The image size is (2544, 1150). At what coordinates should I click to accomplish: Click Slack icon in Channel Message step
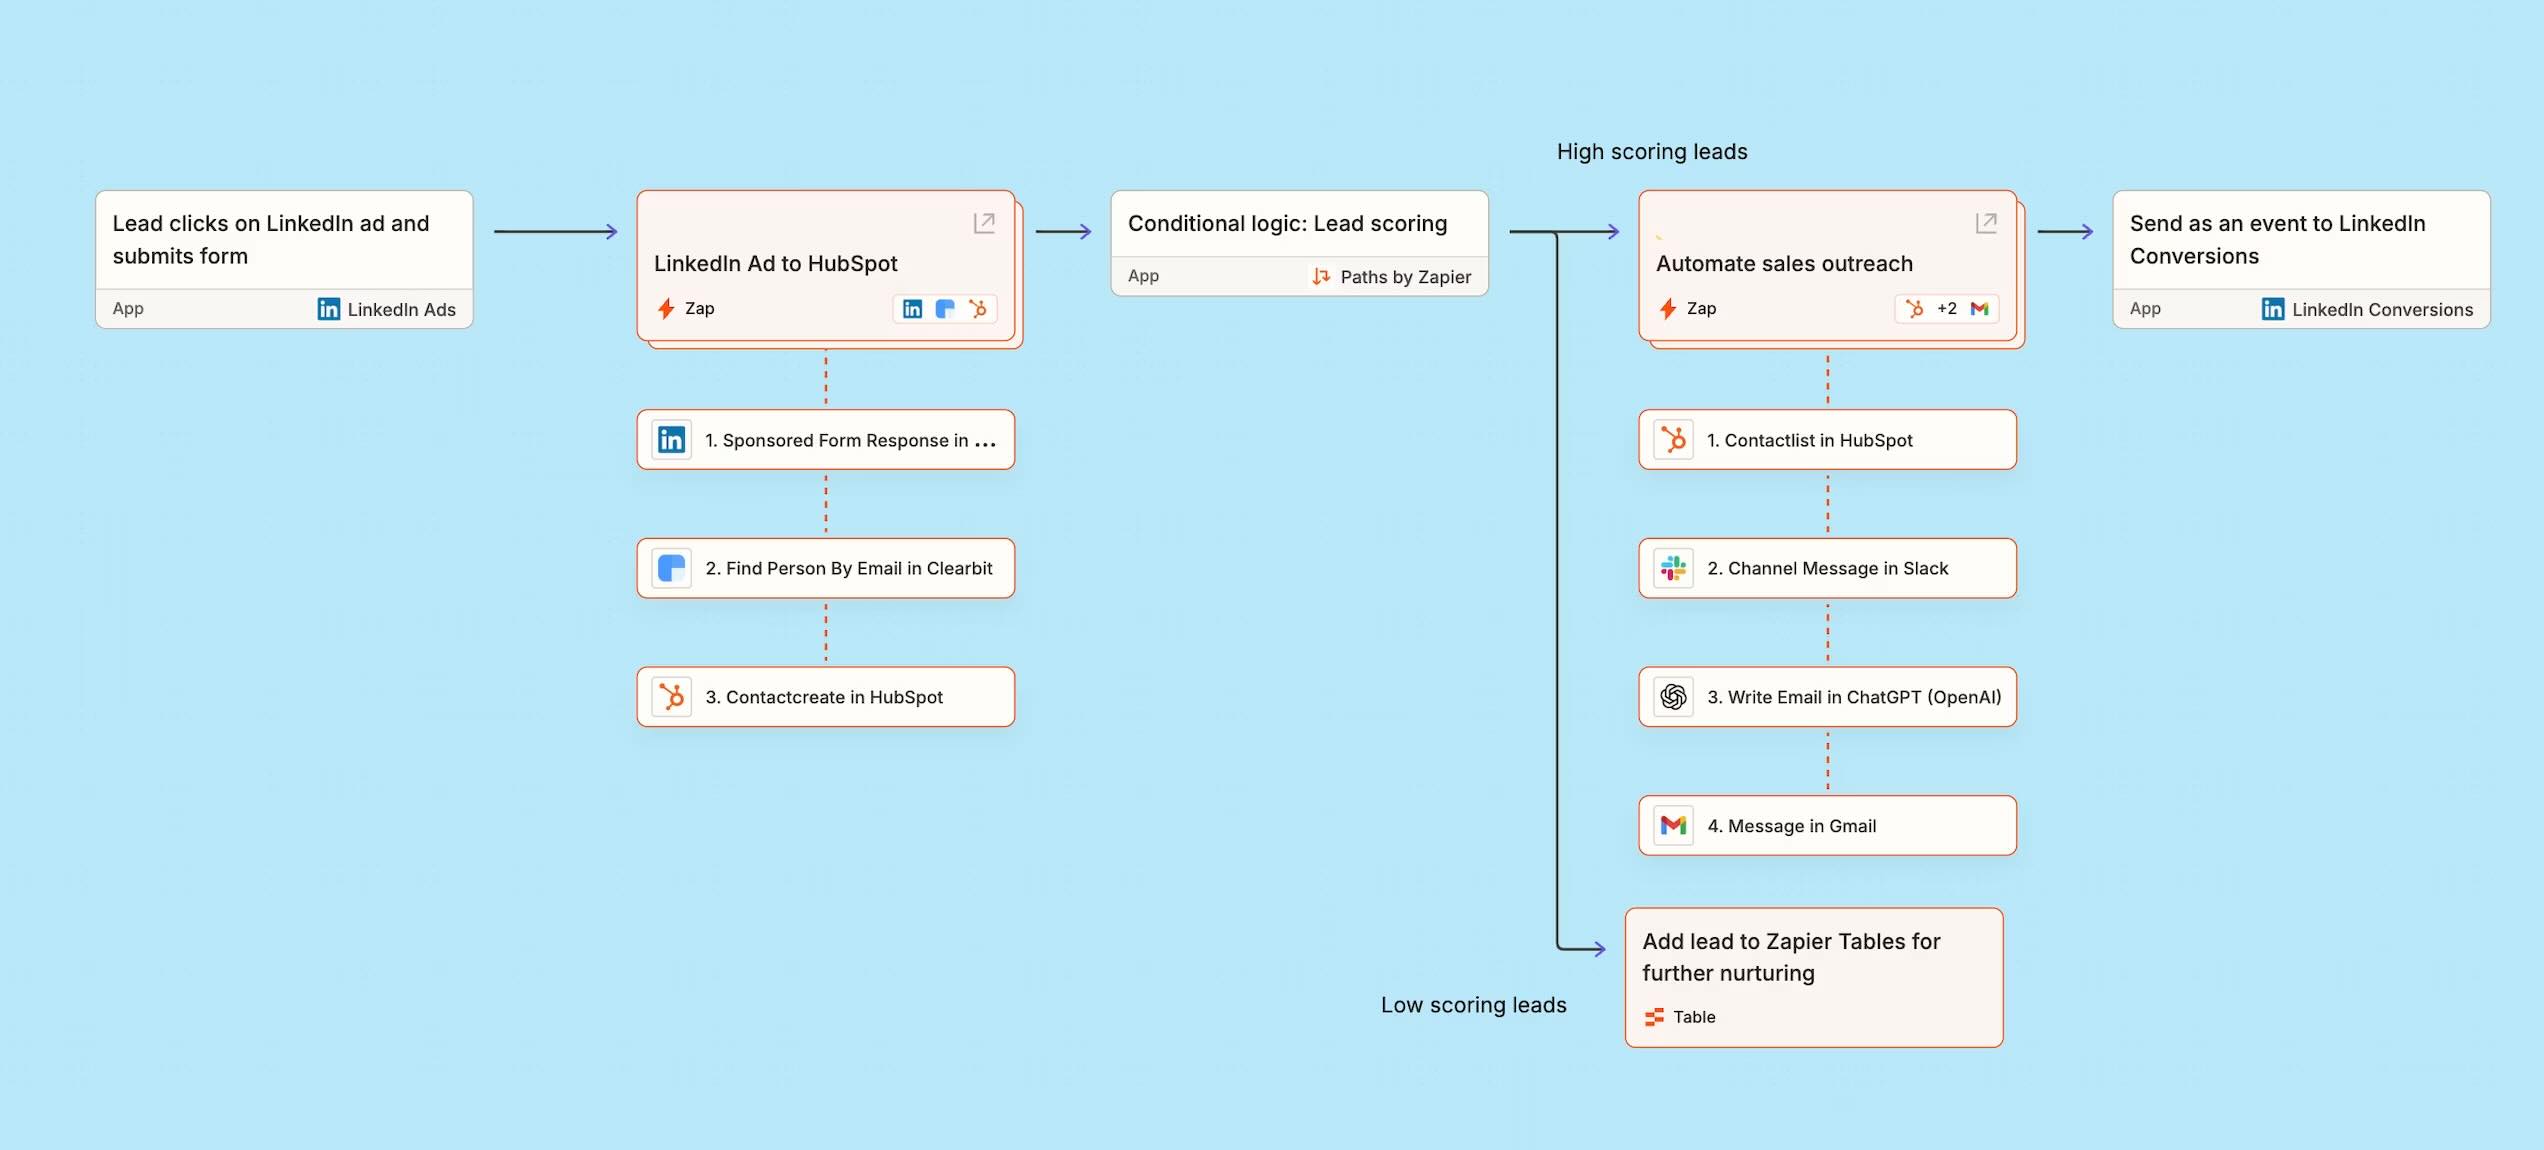(x=1674, y=568)
